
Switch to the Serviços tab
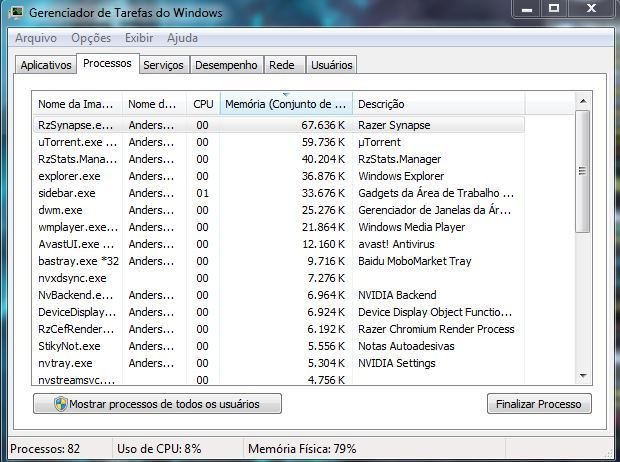tap(163, 65)
